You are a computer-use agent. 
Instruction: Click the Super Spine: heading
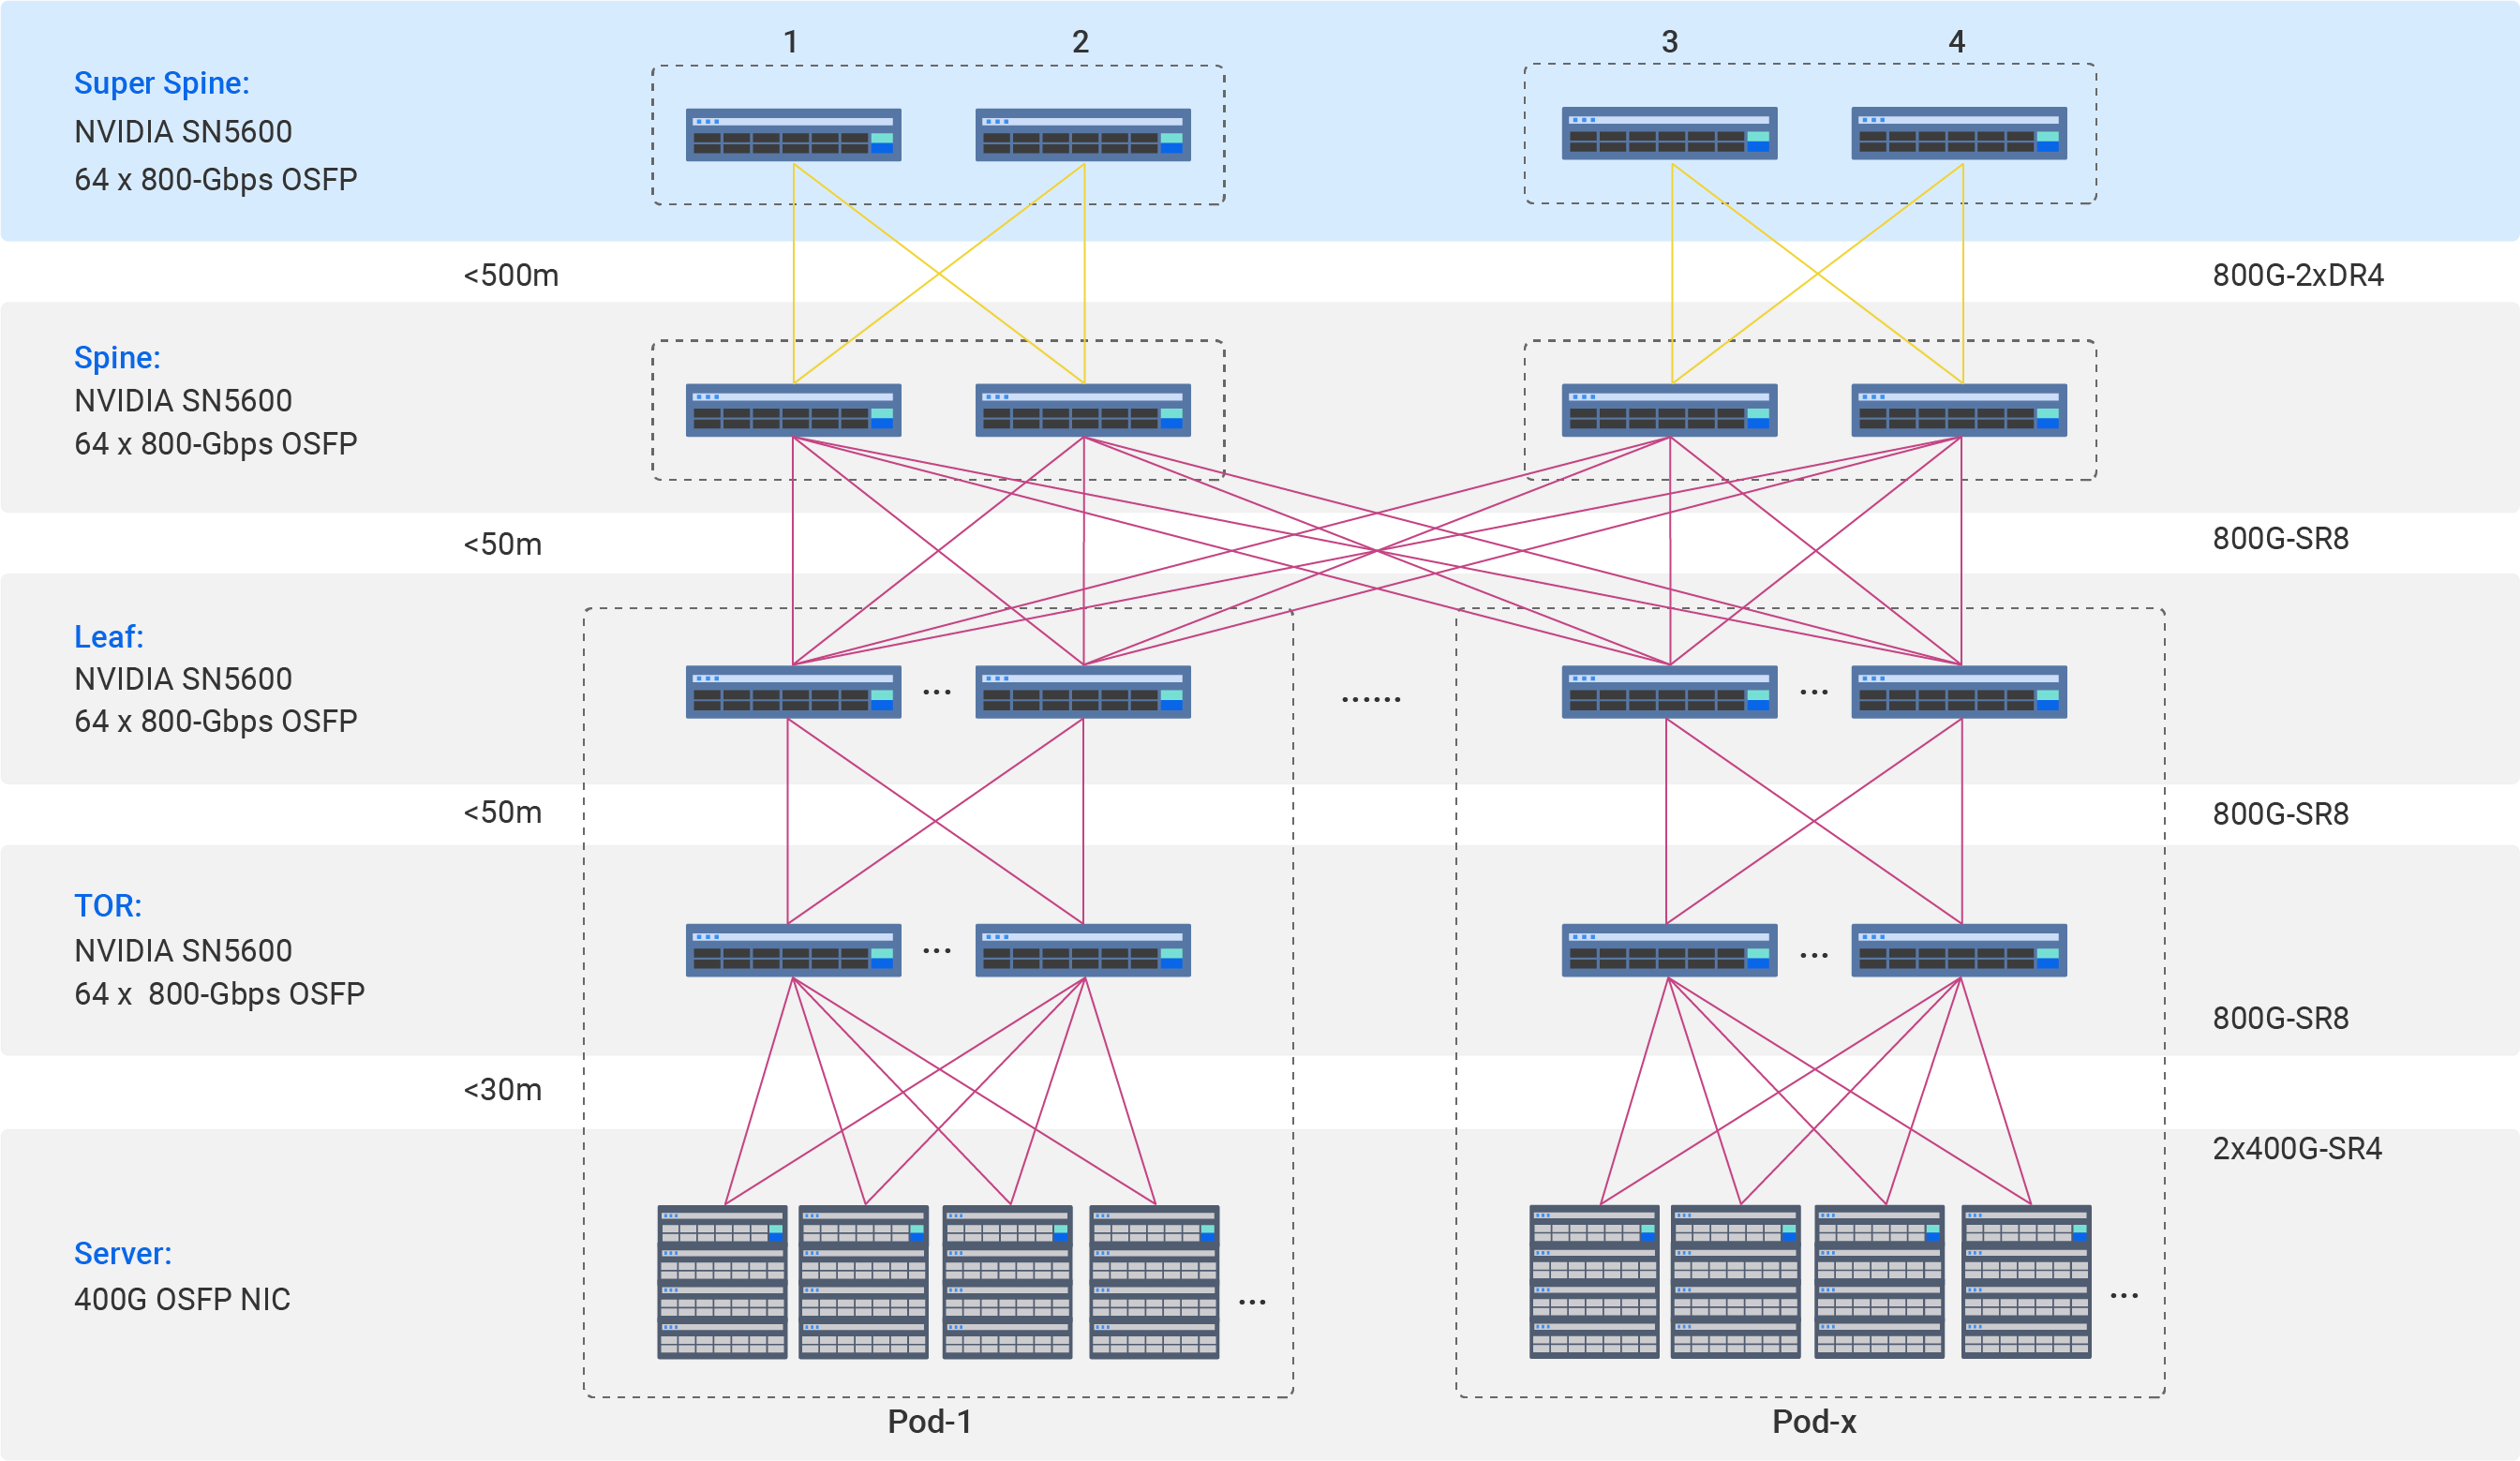tap(162, 83)
